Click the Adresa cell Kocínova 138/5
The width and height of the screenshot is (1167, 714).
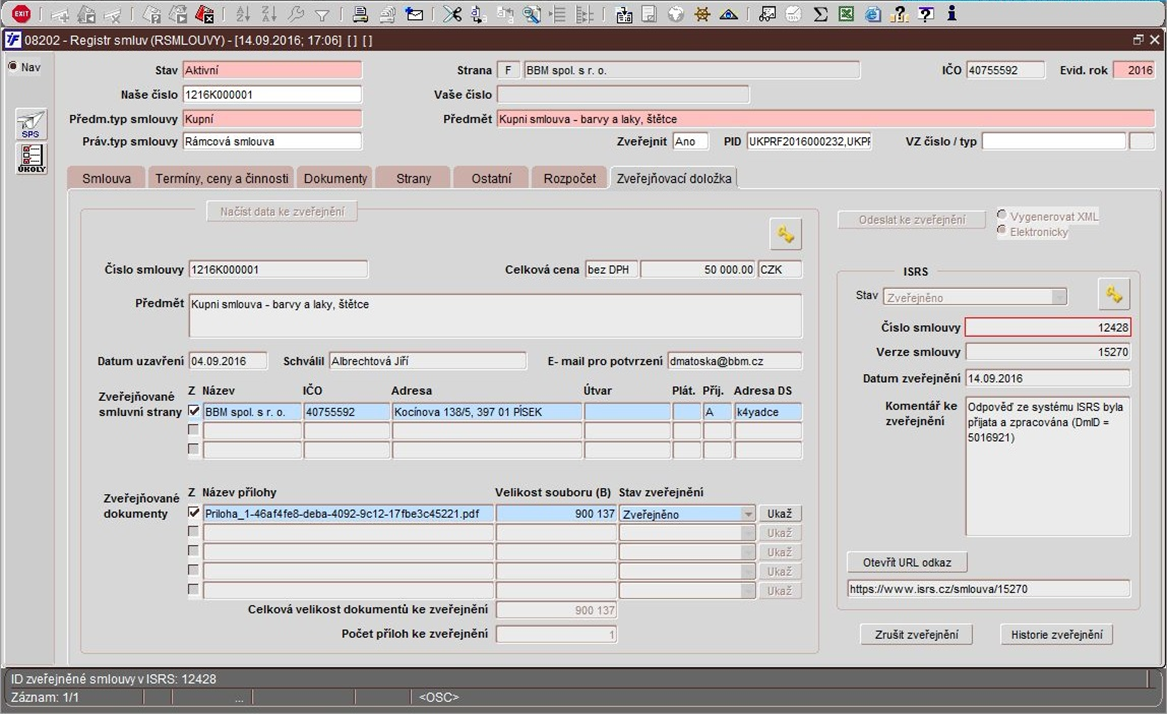pos(487,412)
